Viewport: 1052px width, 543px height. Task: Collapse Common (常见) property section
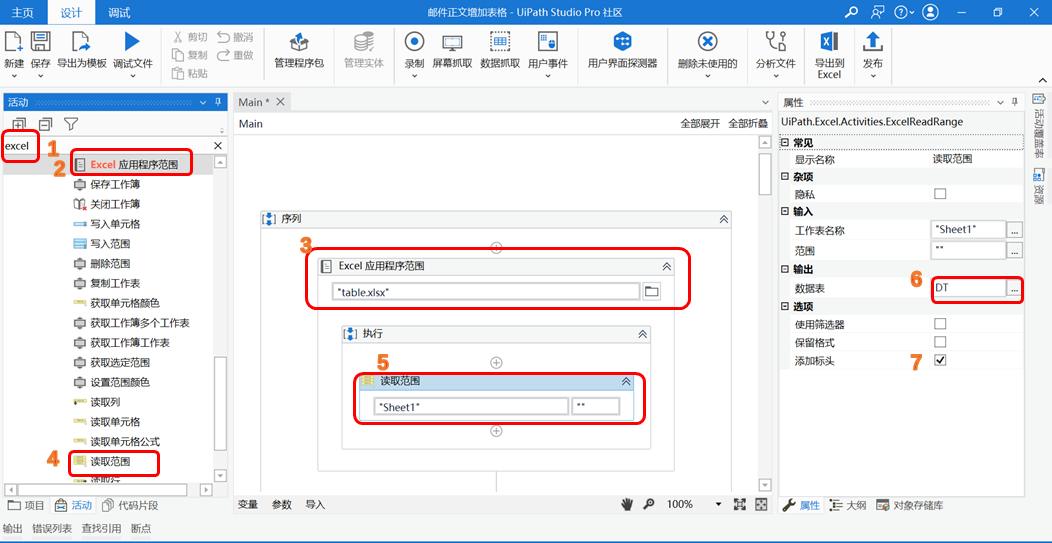point(786,143)
